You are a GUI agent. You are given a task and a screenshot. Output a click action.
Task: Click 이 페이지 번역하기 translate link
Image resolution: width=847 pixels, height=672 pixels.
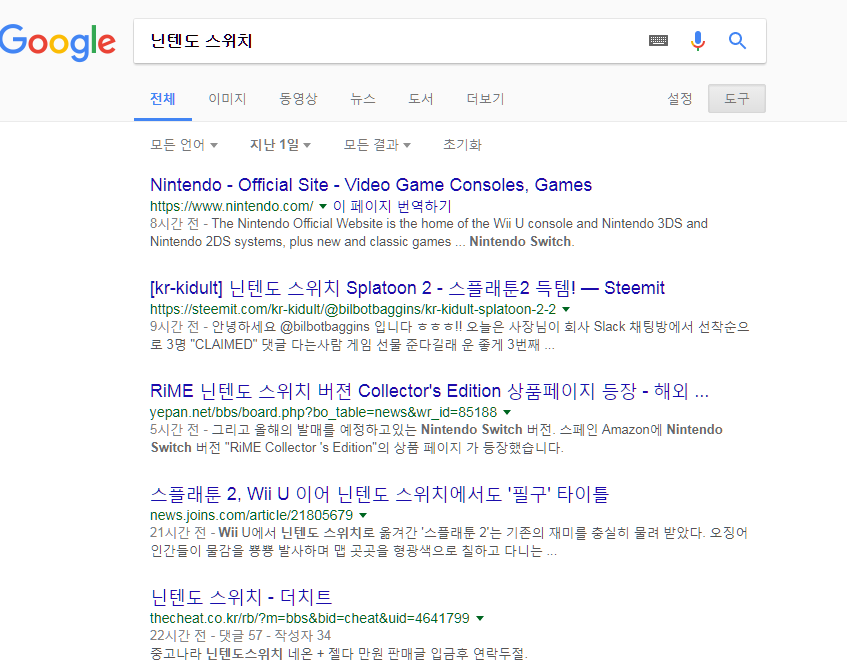point(392,206)
